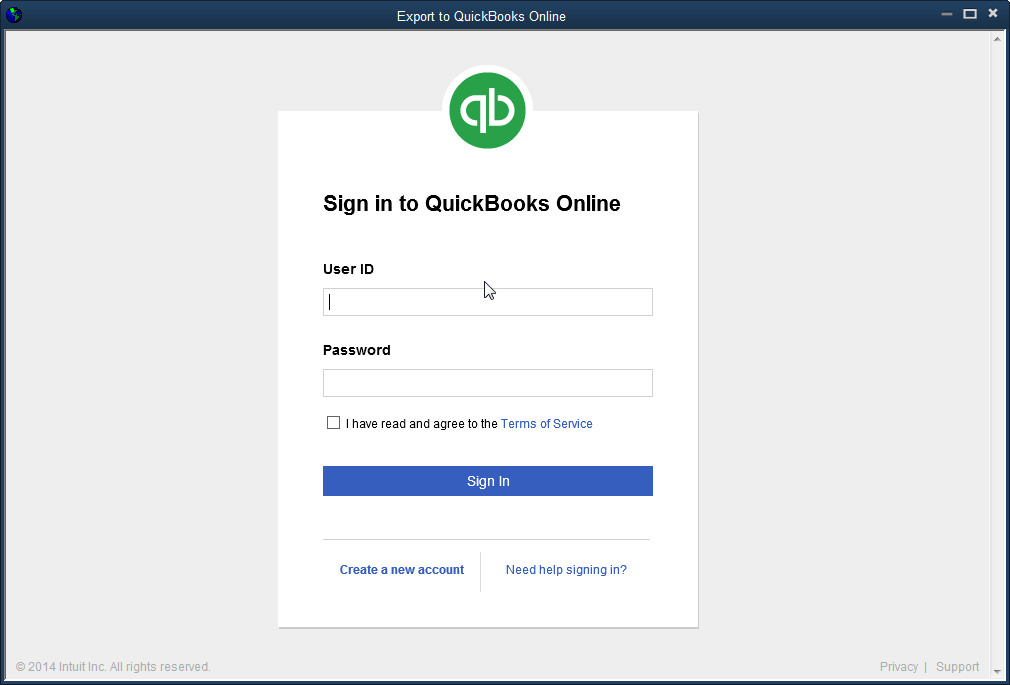This screenshot has height=685, width=1010.
Task: Click the Support link
Action: click(957, 666)
